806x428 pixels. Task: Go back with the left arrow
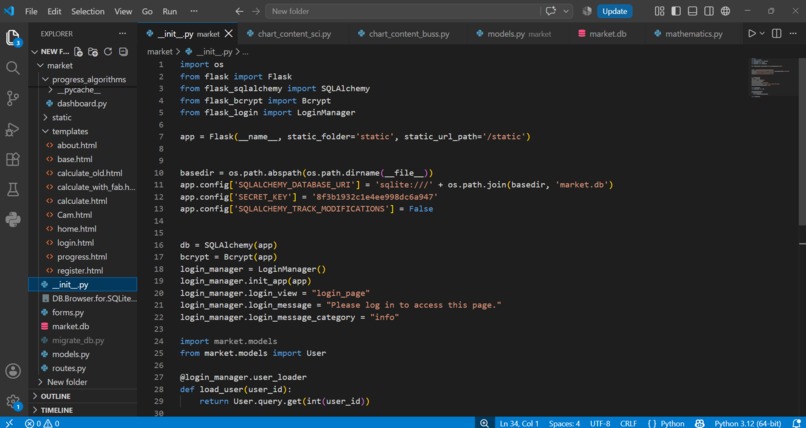coord(239,11)
